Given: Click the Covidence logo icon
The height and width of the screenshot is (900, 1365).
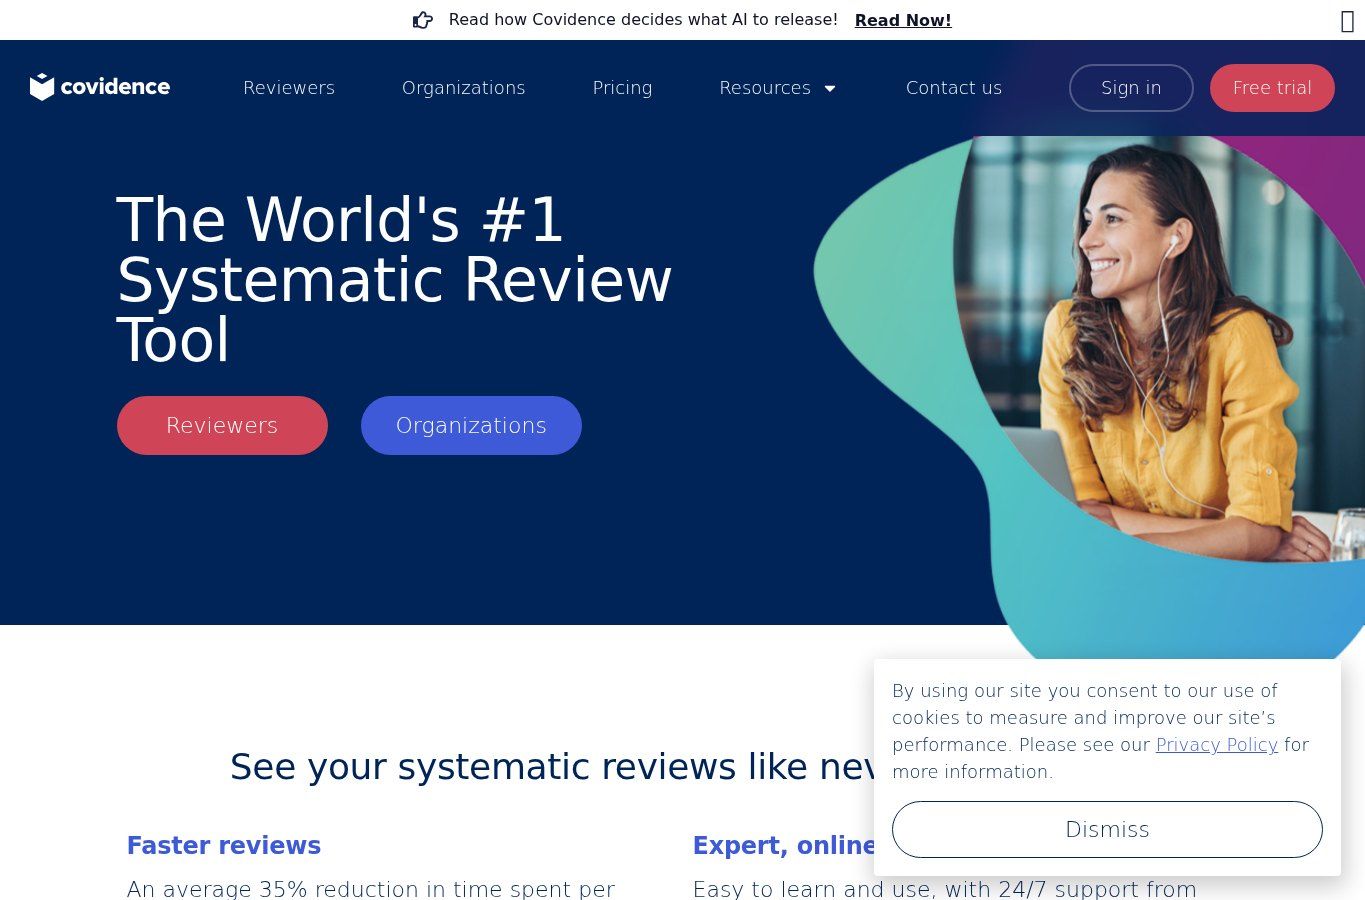Looking at the screenshot, I should coord(42,87).
